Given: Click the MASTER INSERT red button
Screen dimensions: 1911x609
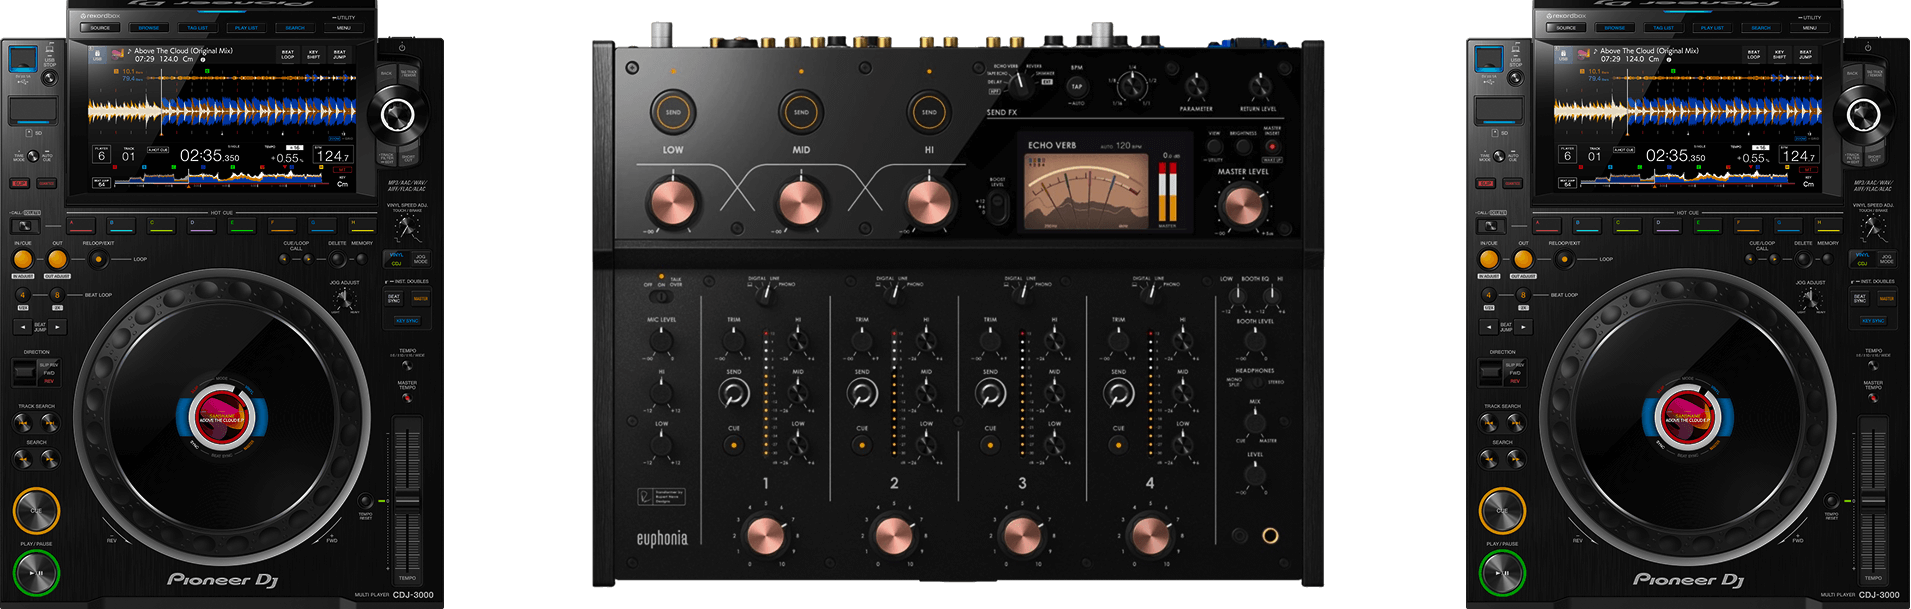Looking at the screenshot, I should click(1271, 146).
